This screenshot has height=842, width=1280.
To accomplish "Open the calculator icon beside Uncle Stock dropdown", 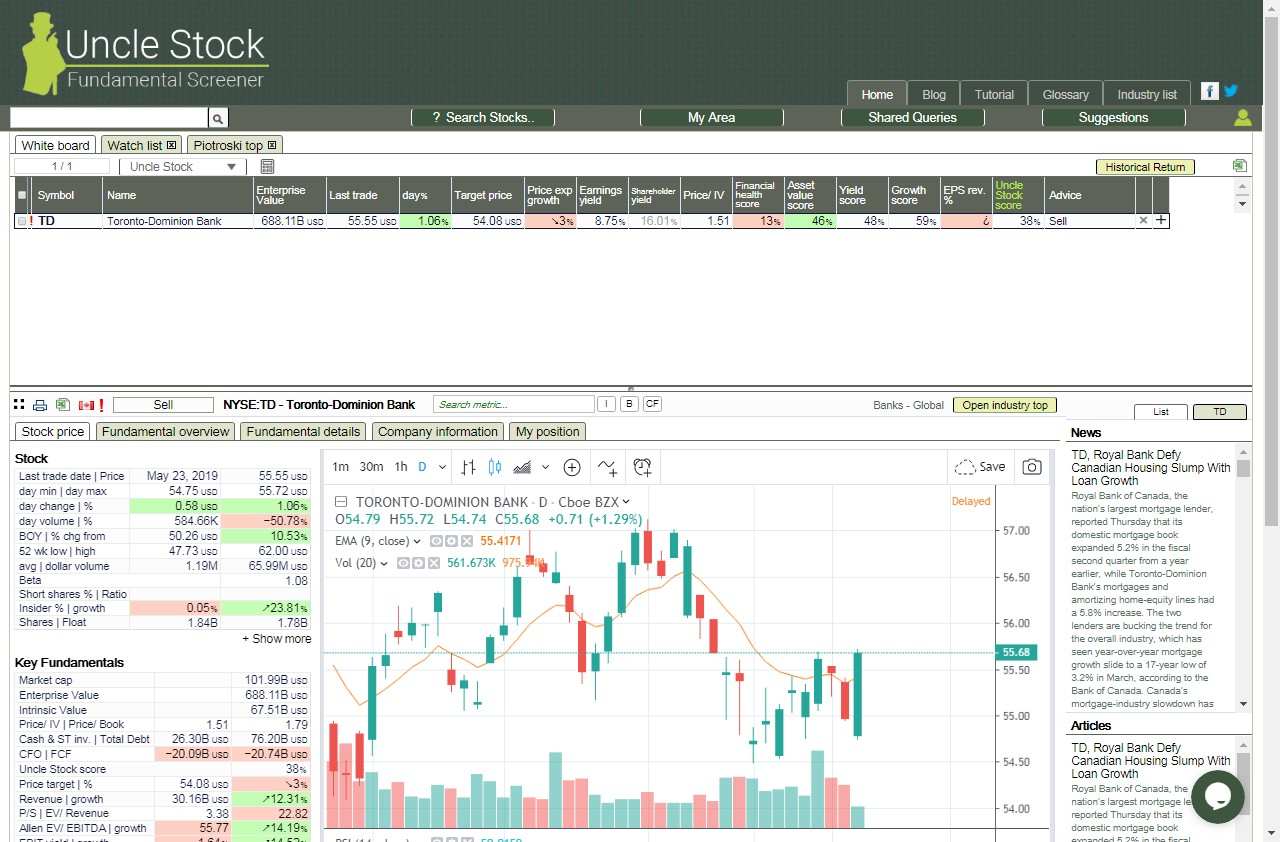I will 267,167.
